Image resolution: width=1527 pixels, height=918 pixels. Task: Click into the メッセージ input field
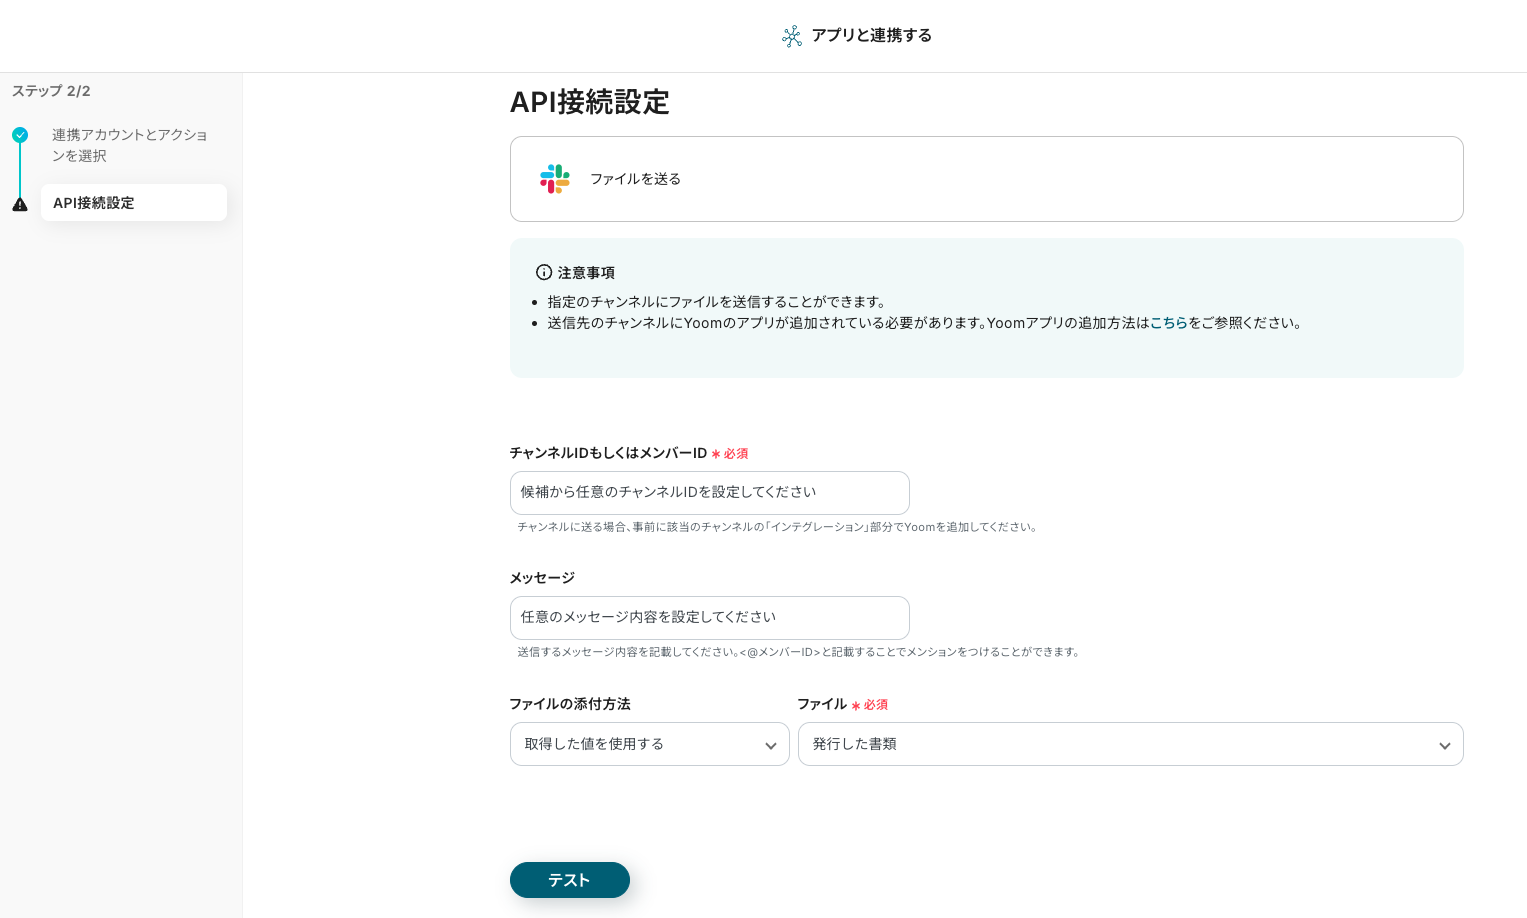(709, 618)
